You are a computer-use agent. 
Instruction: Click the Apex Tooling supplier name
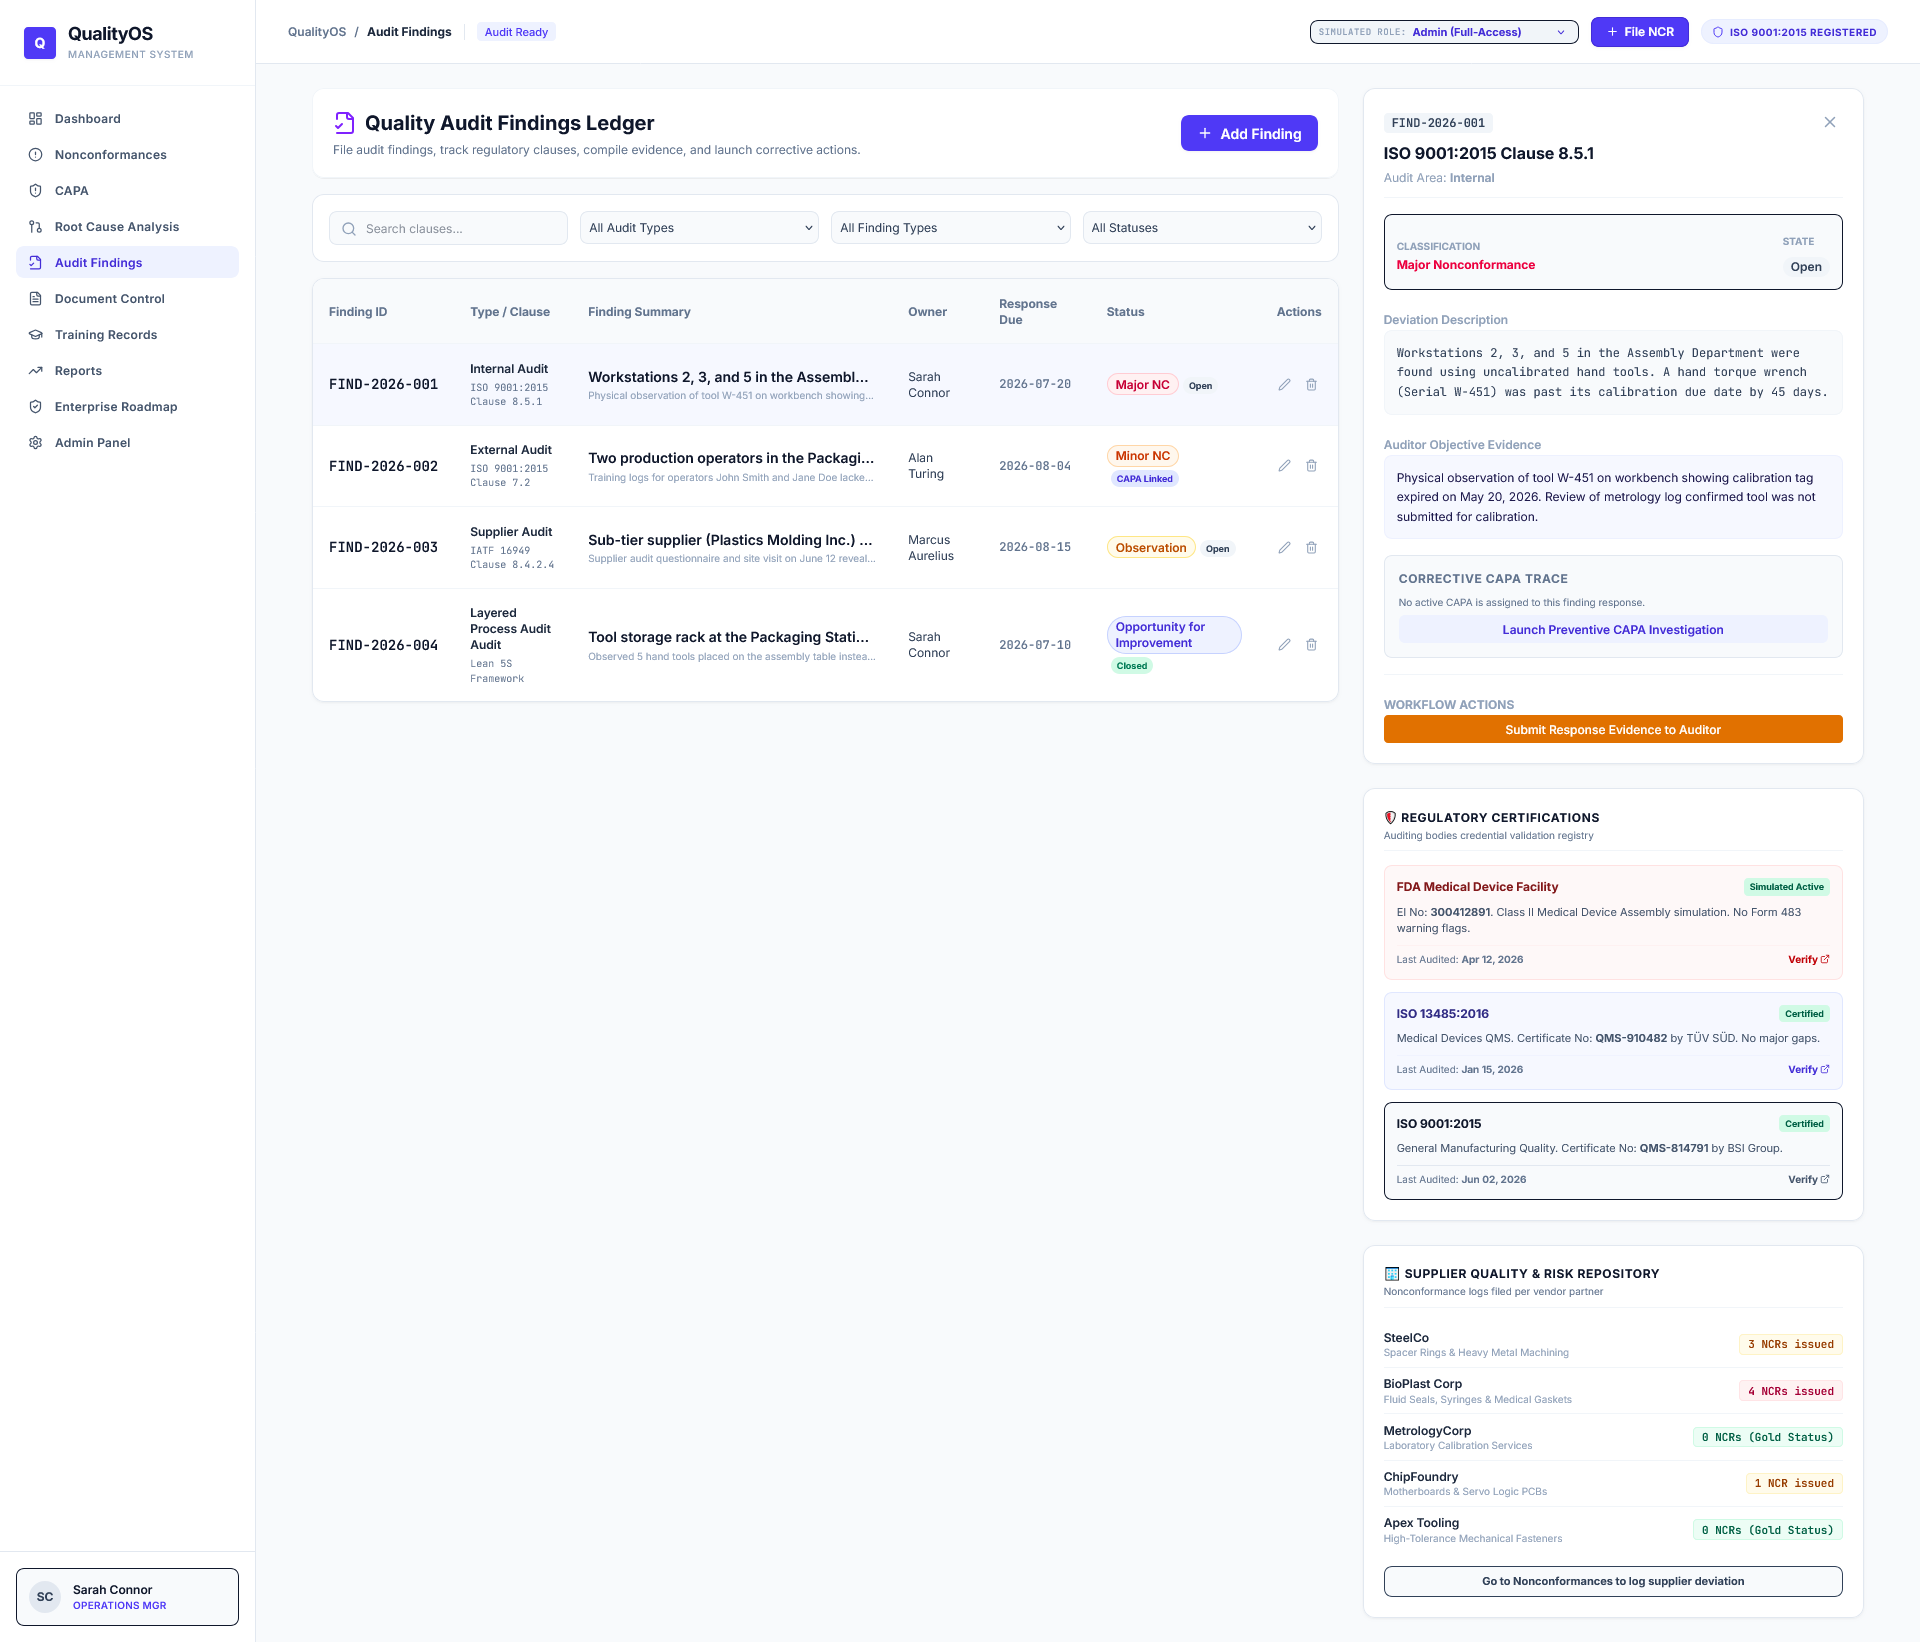tap(1421, 1522)
